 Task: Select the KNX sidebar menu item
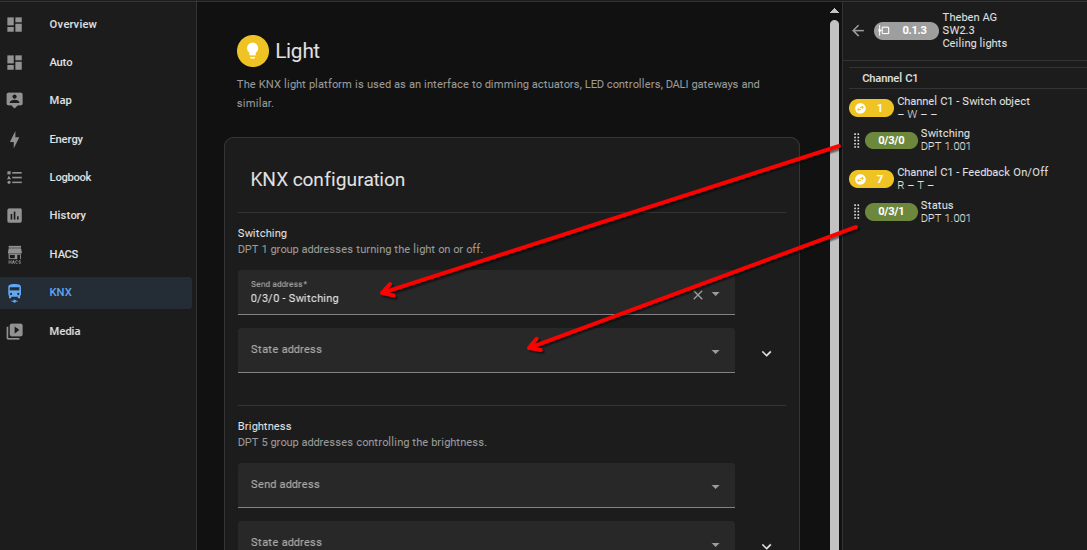pyautogui.click(x=96, y=293)
